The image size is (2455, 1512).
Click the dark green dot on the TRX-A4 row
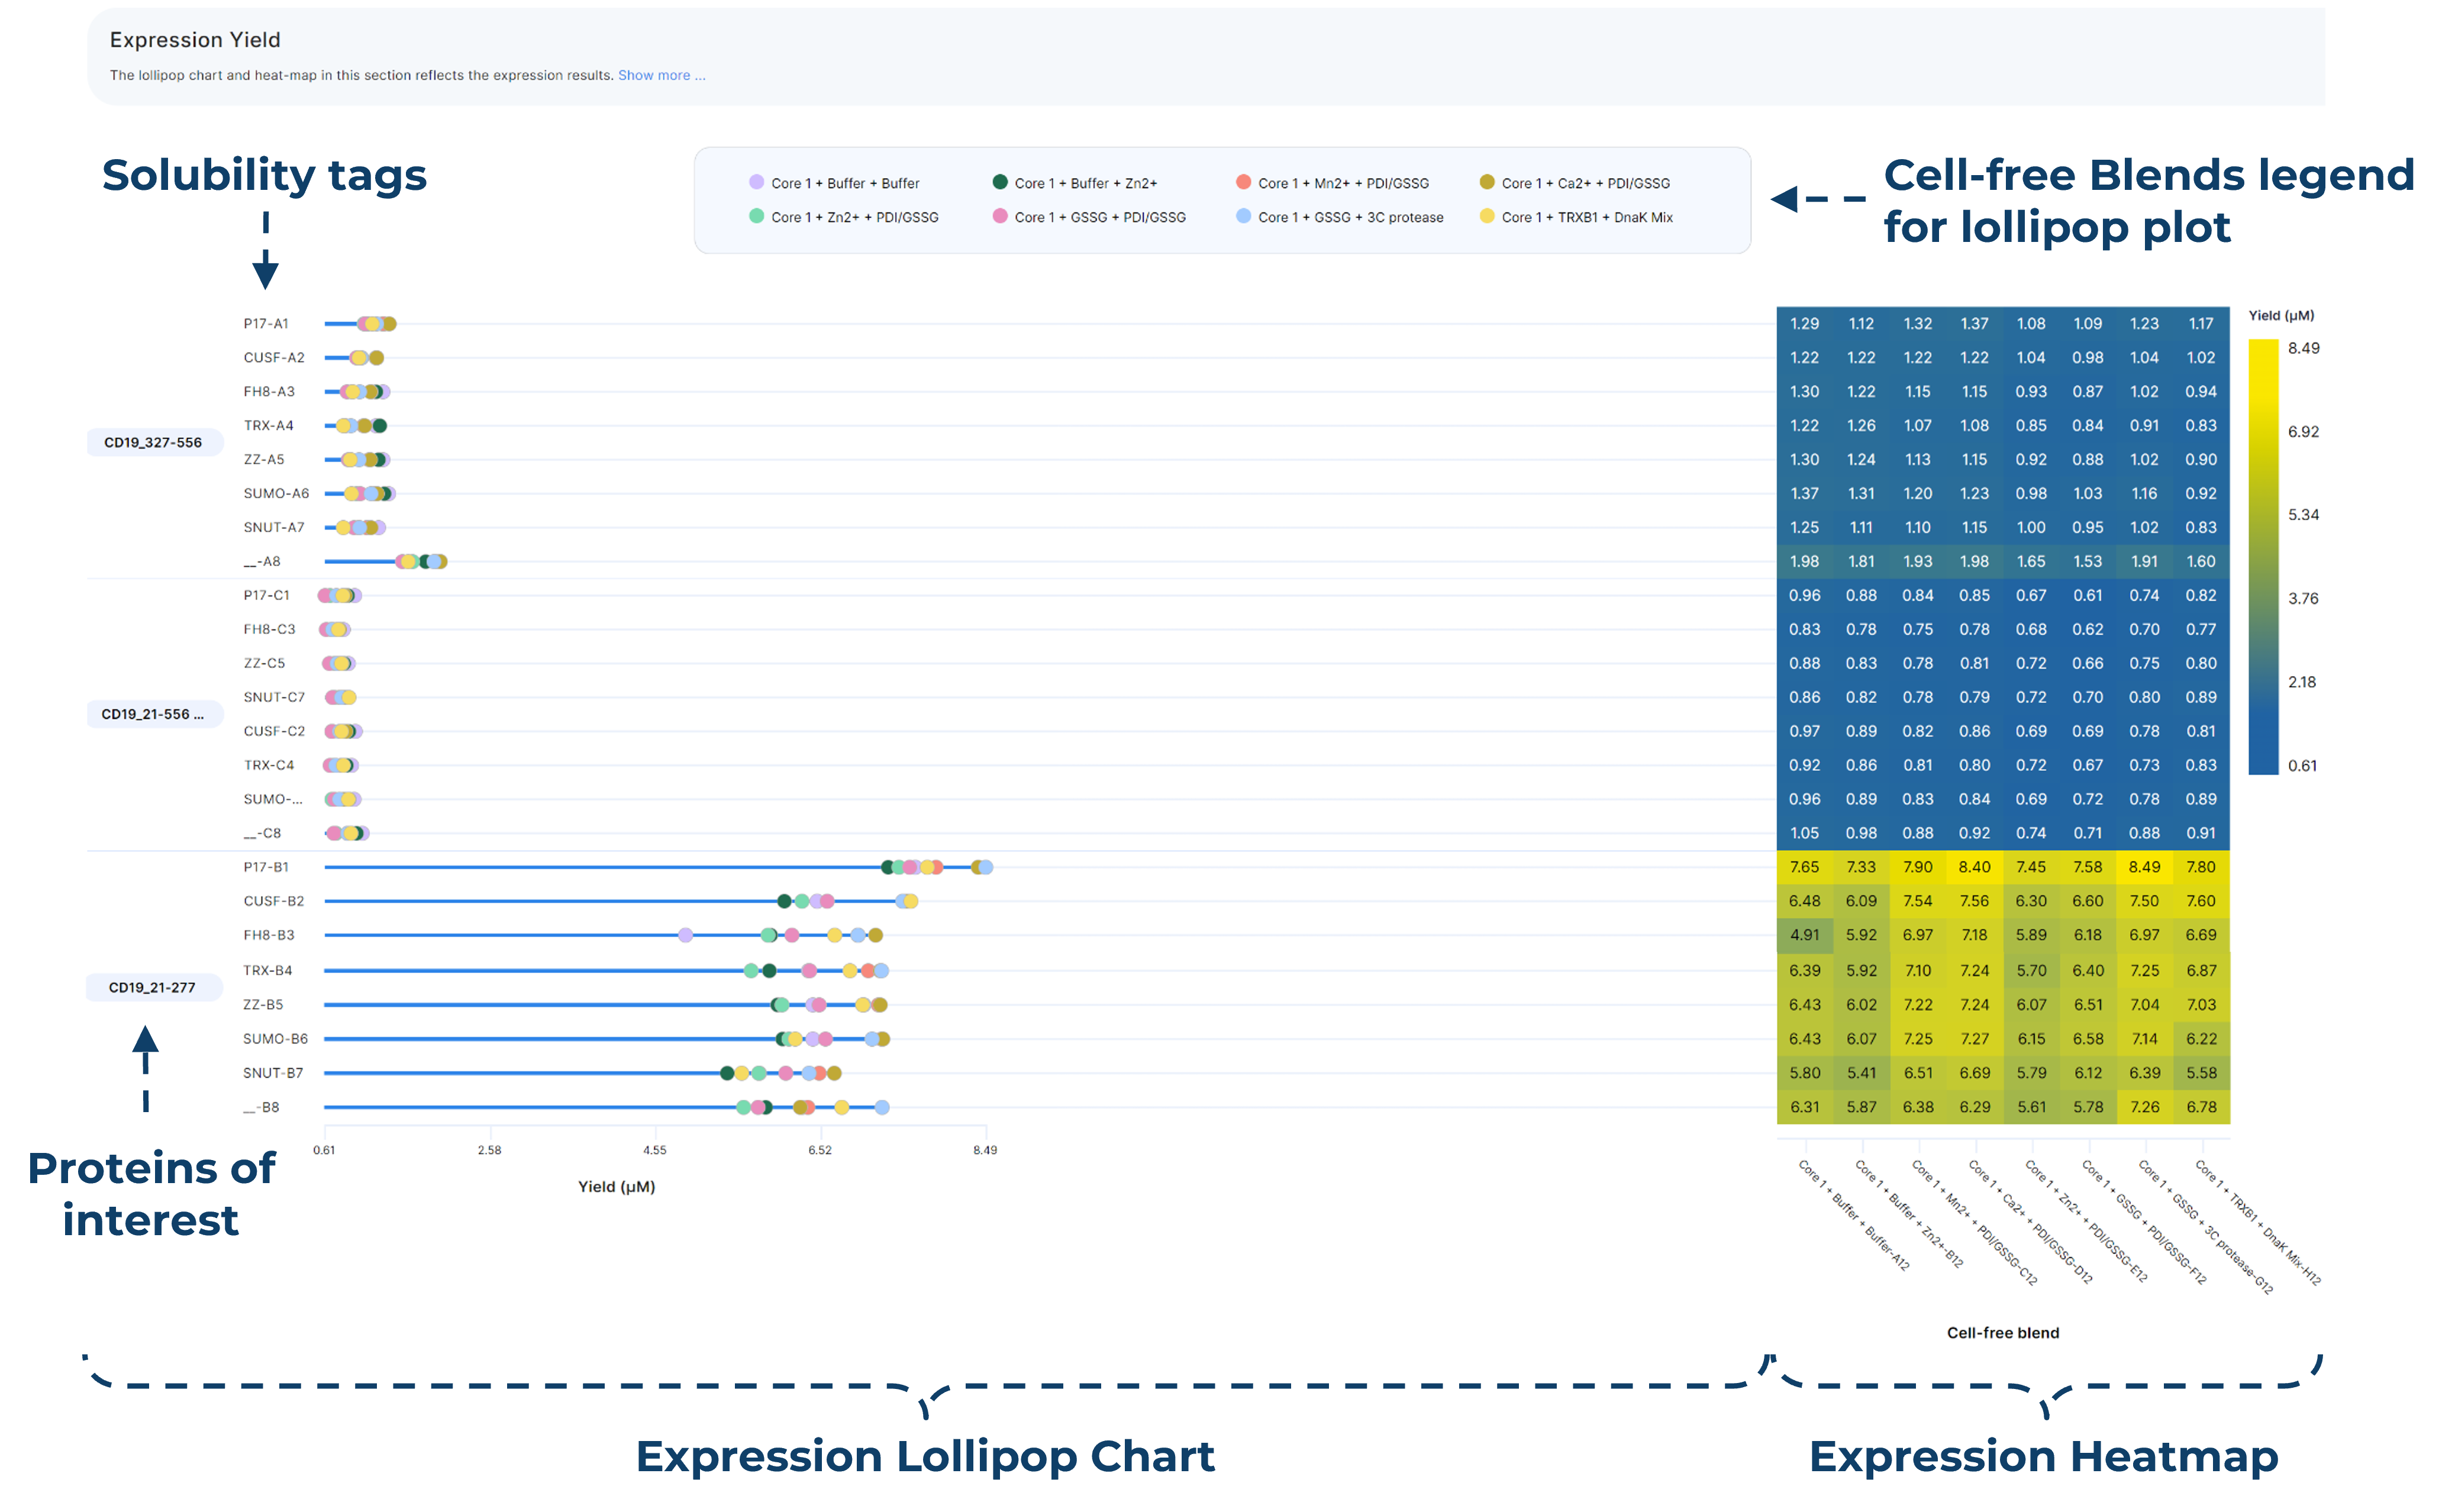coord(380,426)
